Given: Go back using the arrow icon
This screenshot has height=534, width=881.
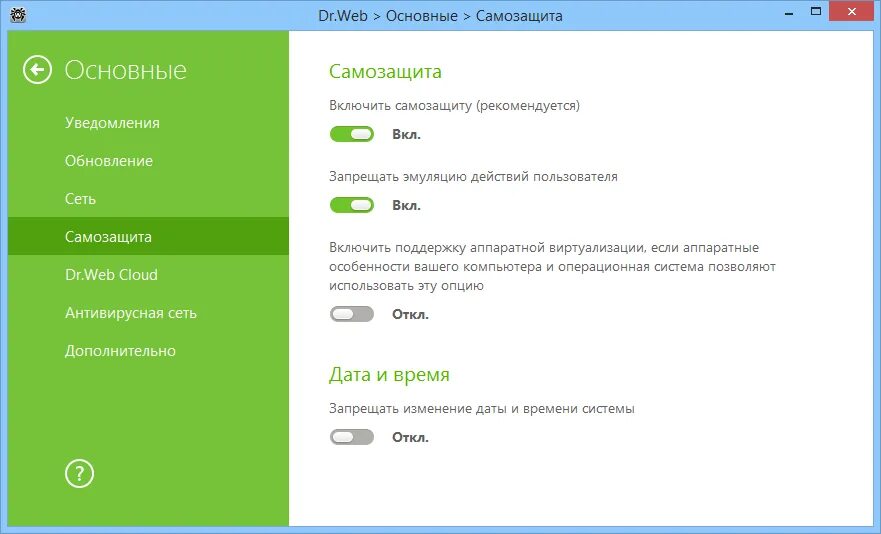Looking at the screenshot, I should coord(37,70).
